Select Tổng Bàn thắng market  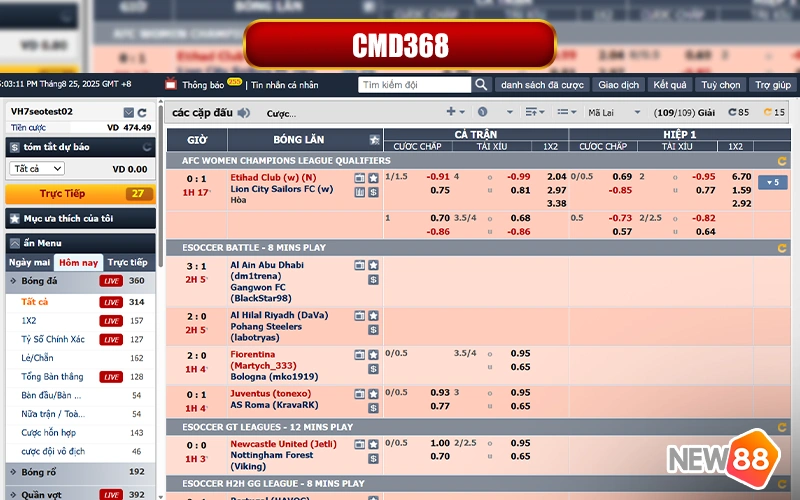[x=52, y=377]
